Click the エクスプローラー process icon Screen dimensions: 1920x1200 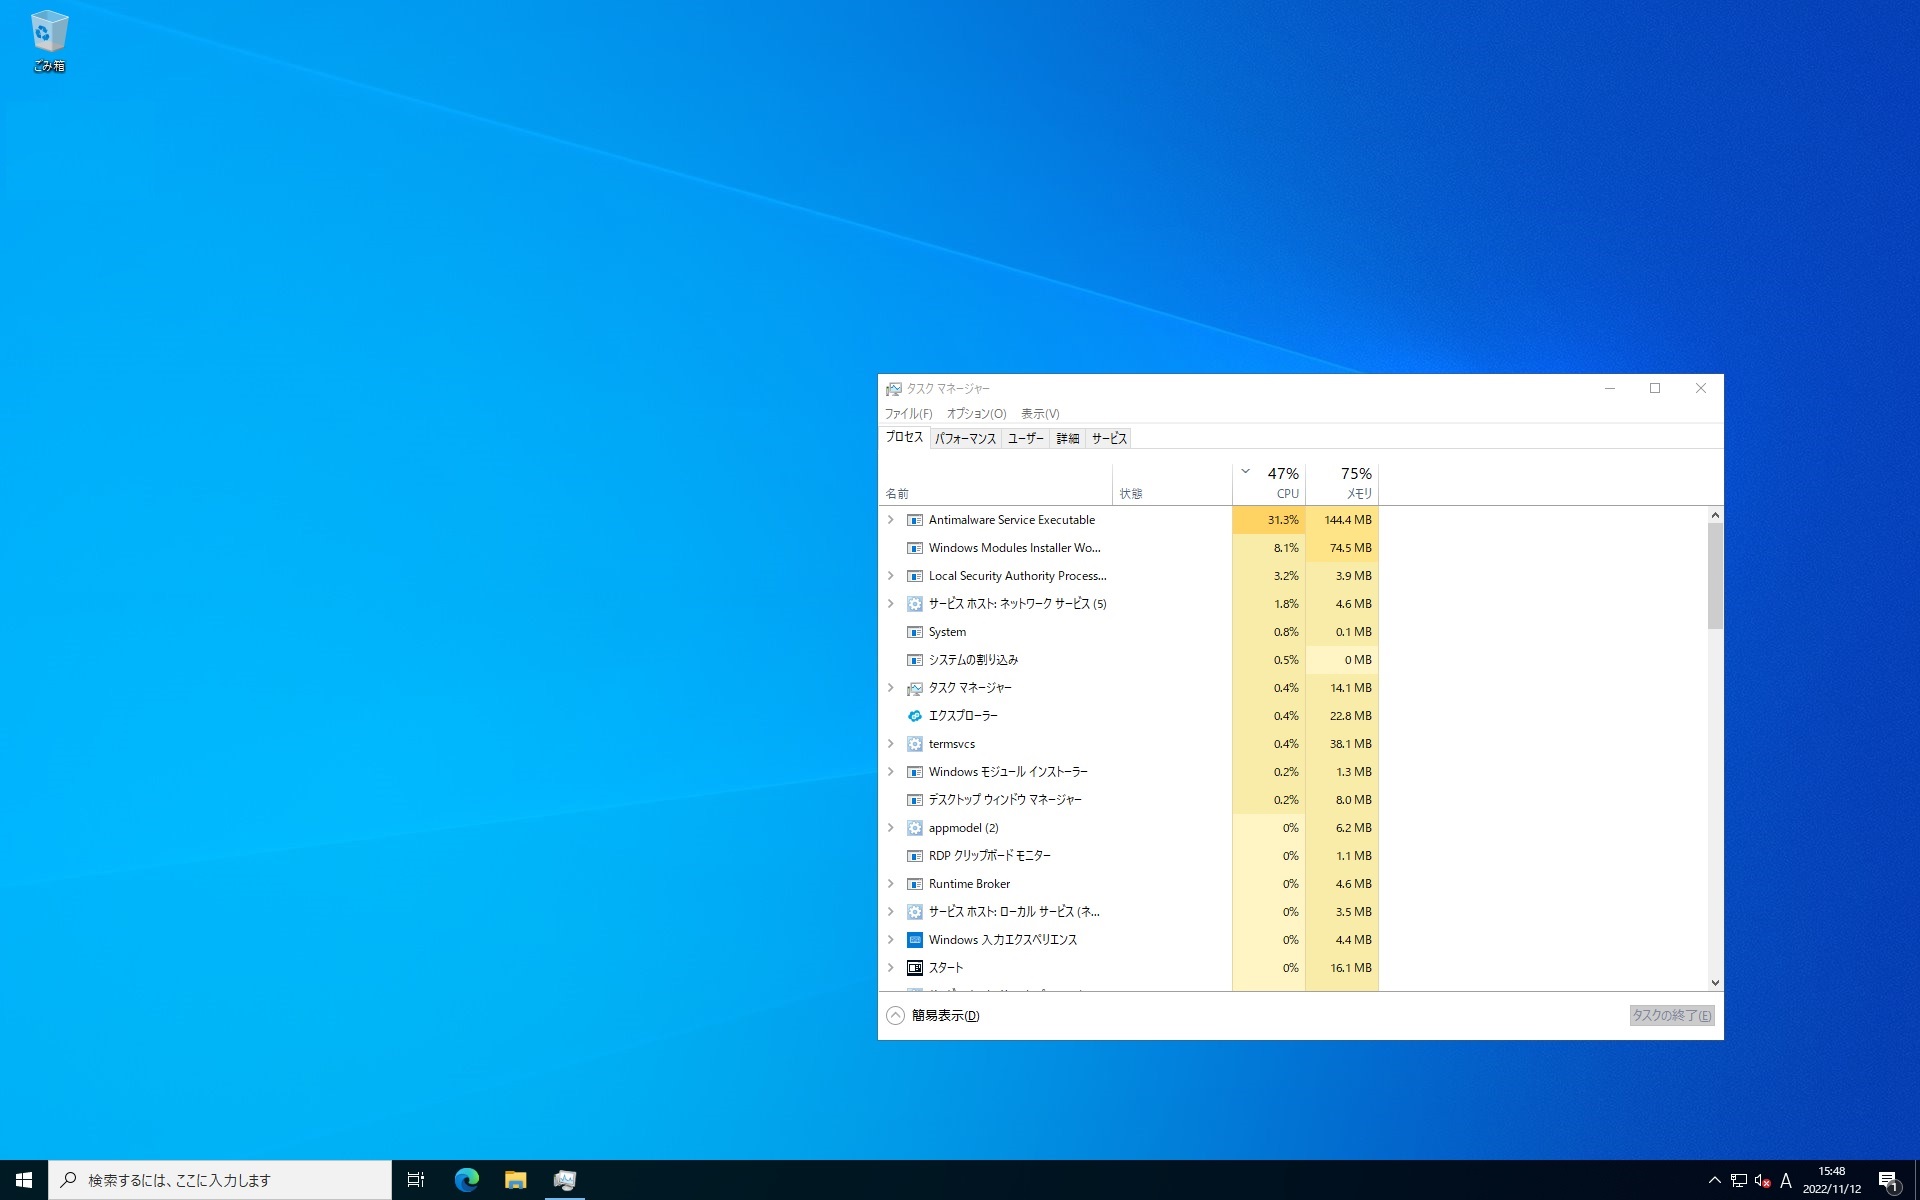tap(914, 716)
